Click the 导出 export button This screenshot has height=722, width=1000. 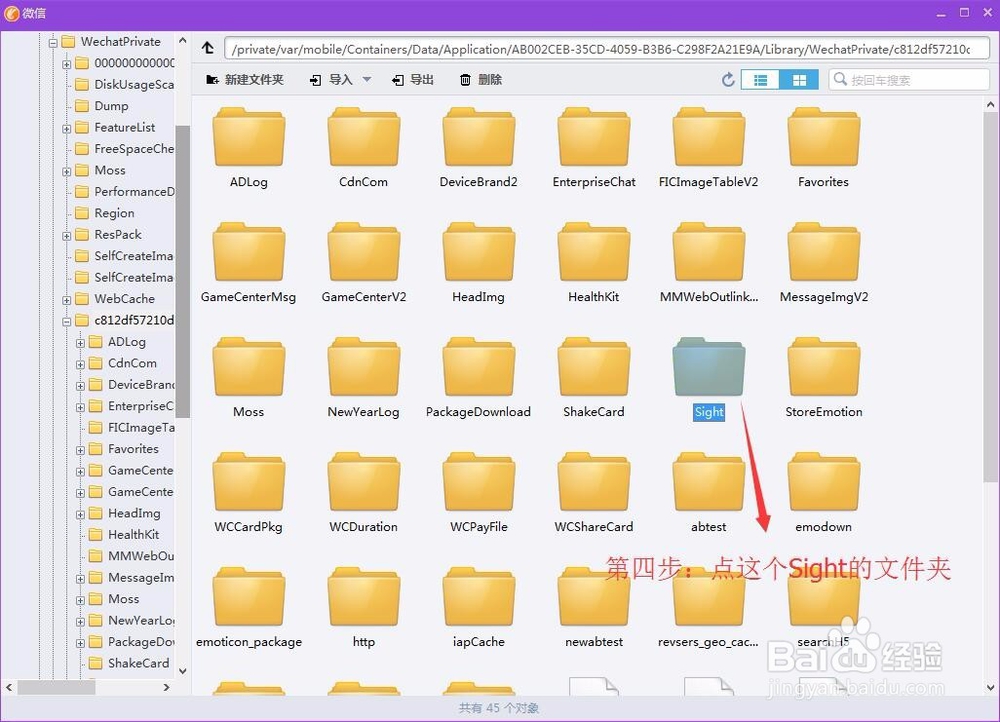(413, 80)
